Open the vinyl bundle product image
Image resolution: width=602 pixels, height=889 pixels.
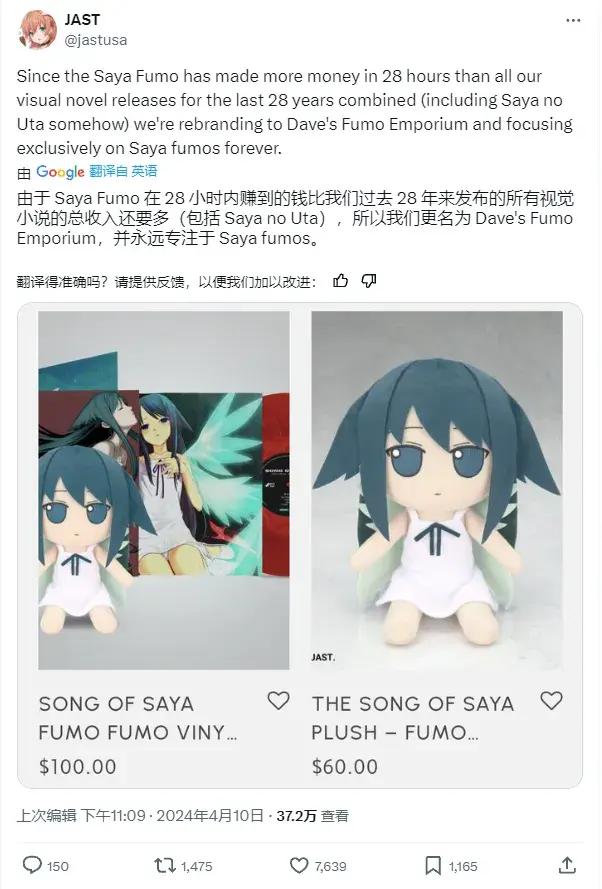tap(164, 490)
